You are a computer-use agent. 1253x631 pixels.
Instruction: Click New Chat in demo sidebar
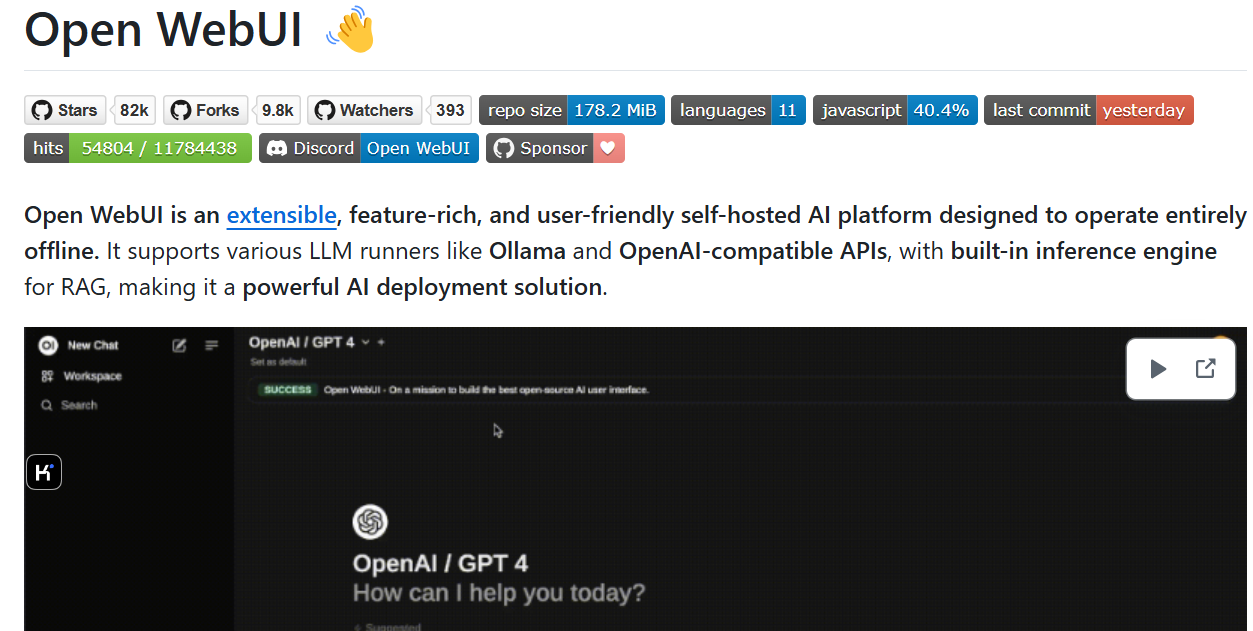click(x=93, y=345)
